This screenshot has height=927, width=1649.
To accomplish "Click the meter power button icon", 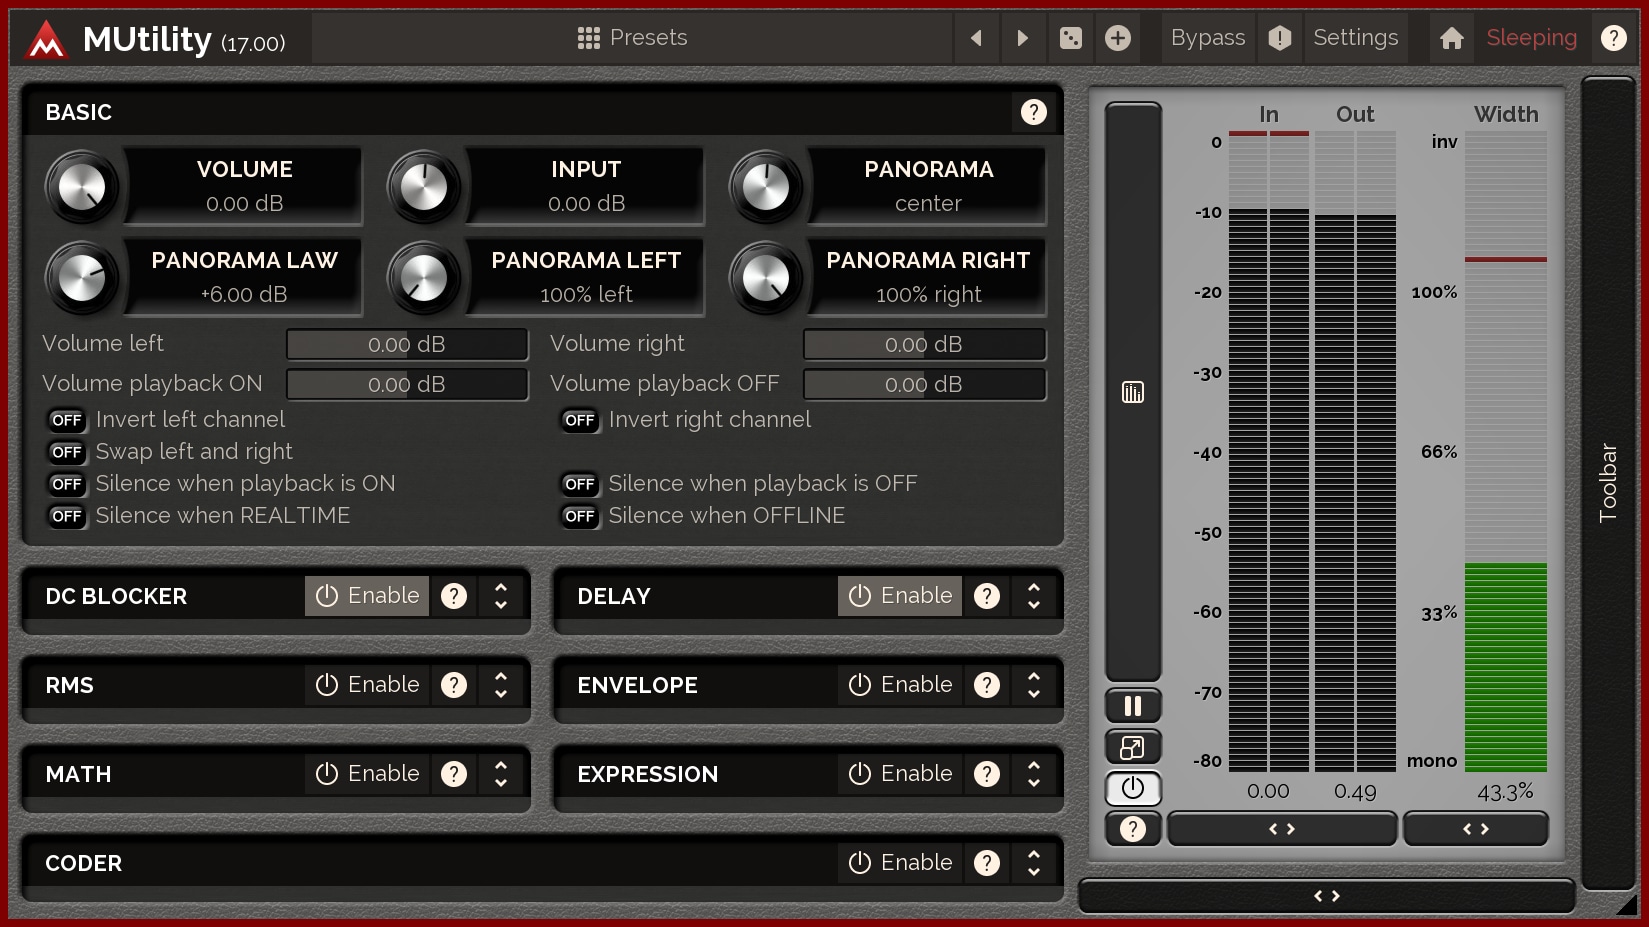I will (x=1132, y=788).
